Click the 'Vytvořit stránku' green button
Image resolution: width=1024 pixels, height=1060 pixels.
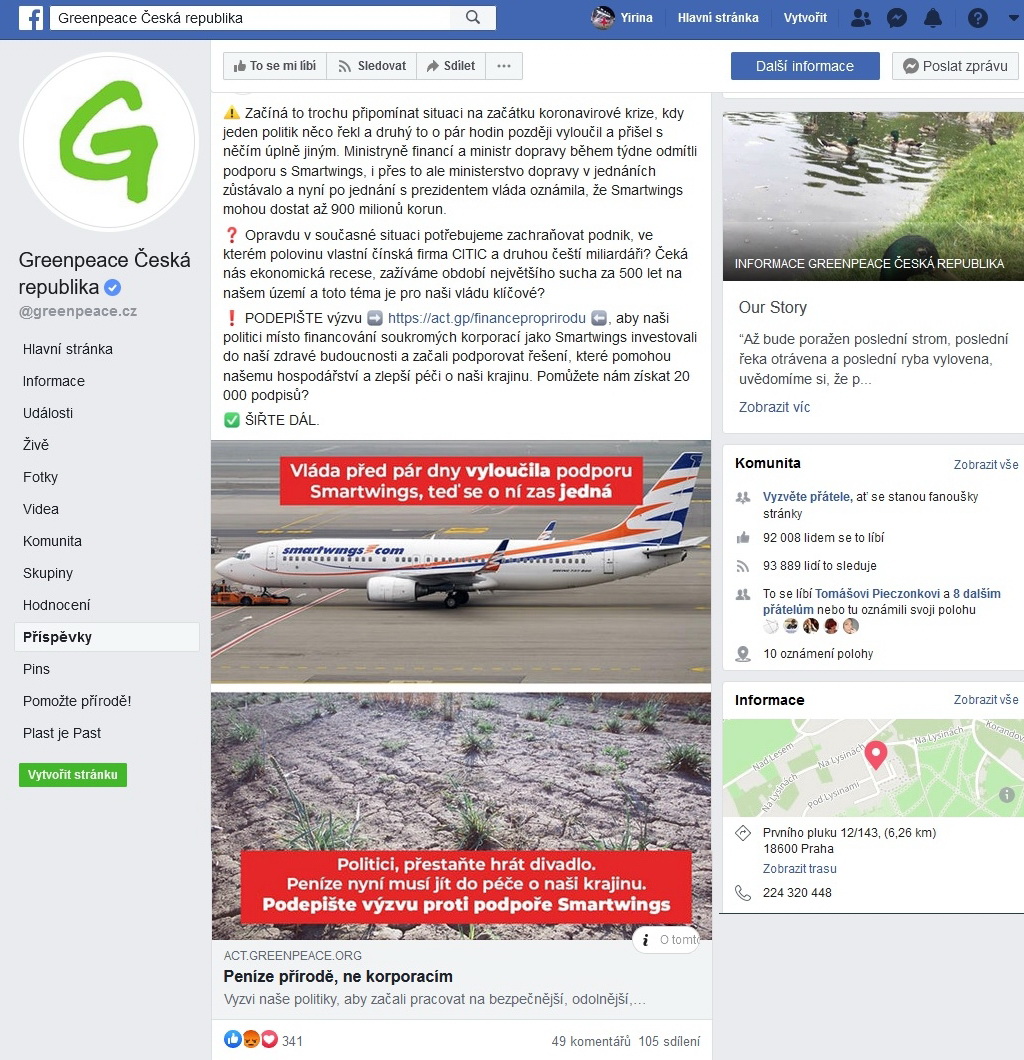[x=73, y=775]
